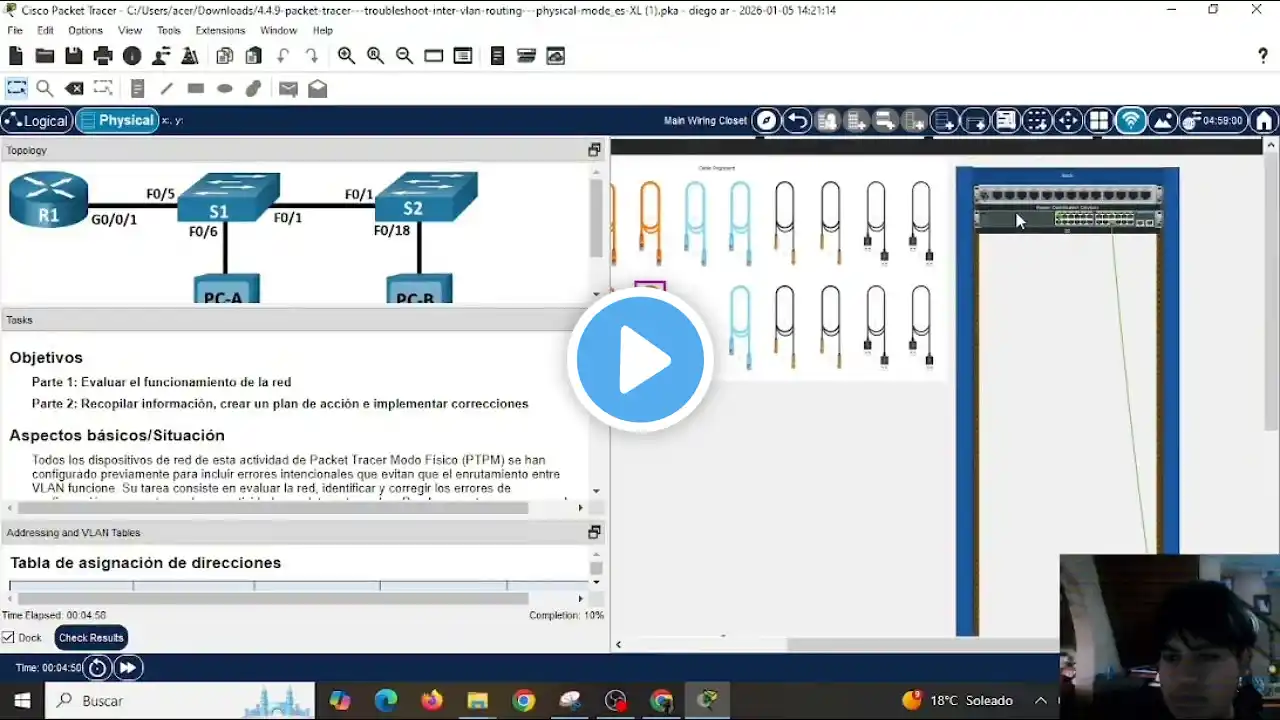Open the Physical navigation compass
The image size is (1280, 720).
[x=766, y=121]
